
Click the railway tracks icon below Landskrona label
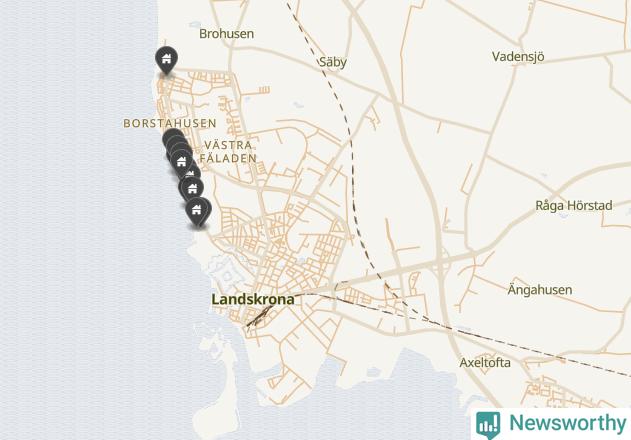[x=260, y=315]
